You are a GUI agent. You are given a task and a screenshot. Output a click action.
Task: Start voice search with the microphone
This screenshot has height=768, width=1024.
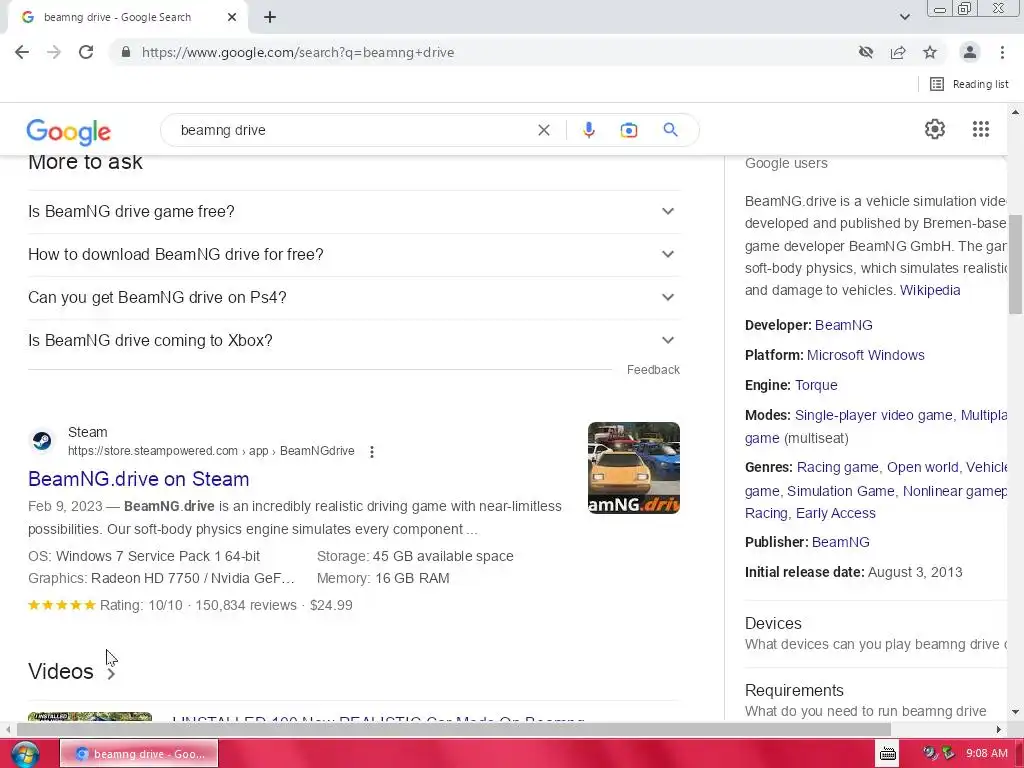(588, 130)
